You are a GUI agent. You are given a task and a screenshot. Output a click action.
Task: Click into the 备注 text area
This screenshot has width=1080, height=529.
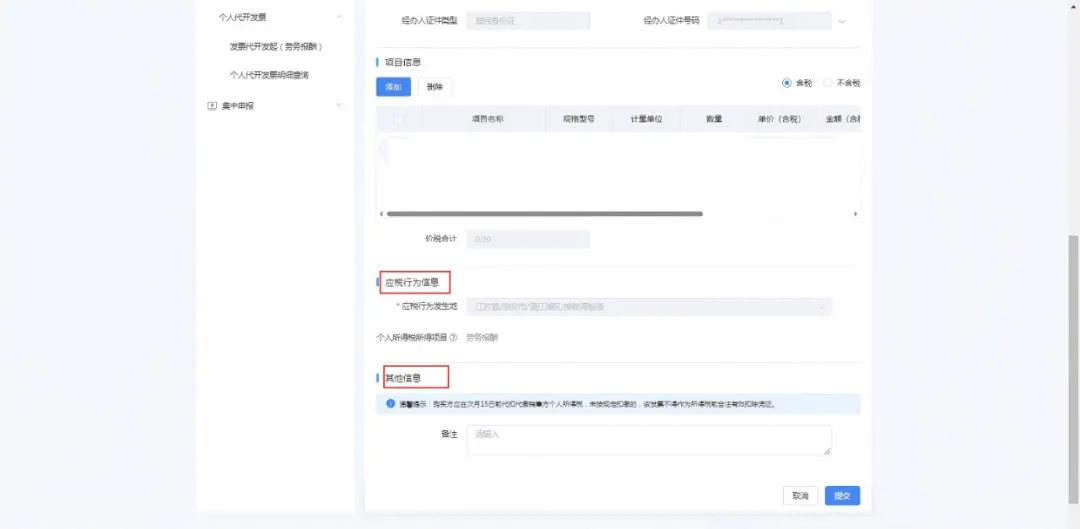tap(650, 440)
